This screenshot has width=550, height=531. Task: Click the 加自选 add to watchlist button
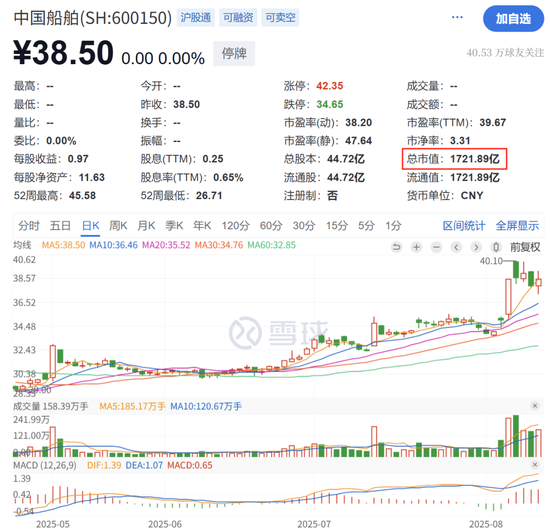click(513, 19)
